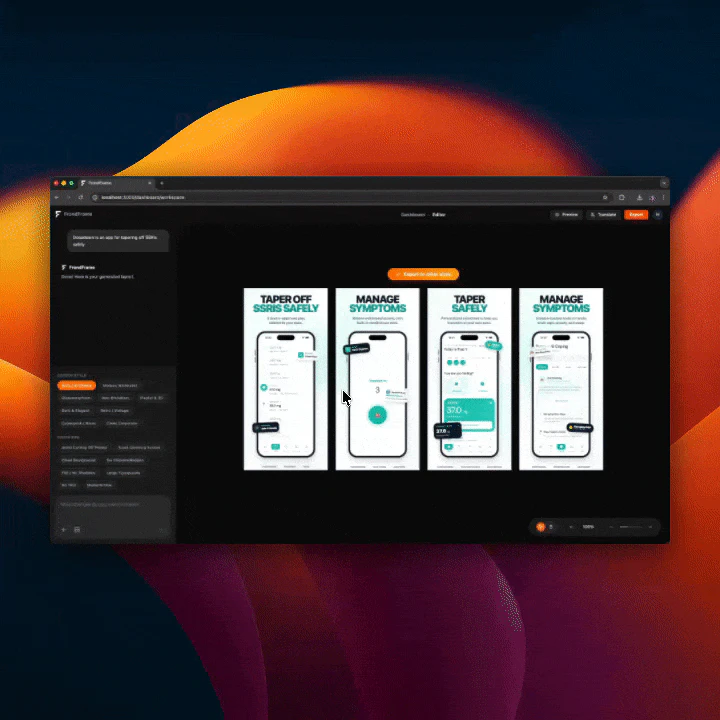Click the browser back arrow

pyautogui.click(x=57, y=197)
